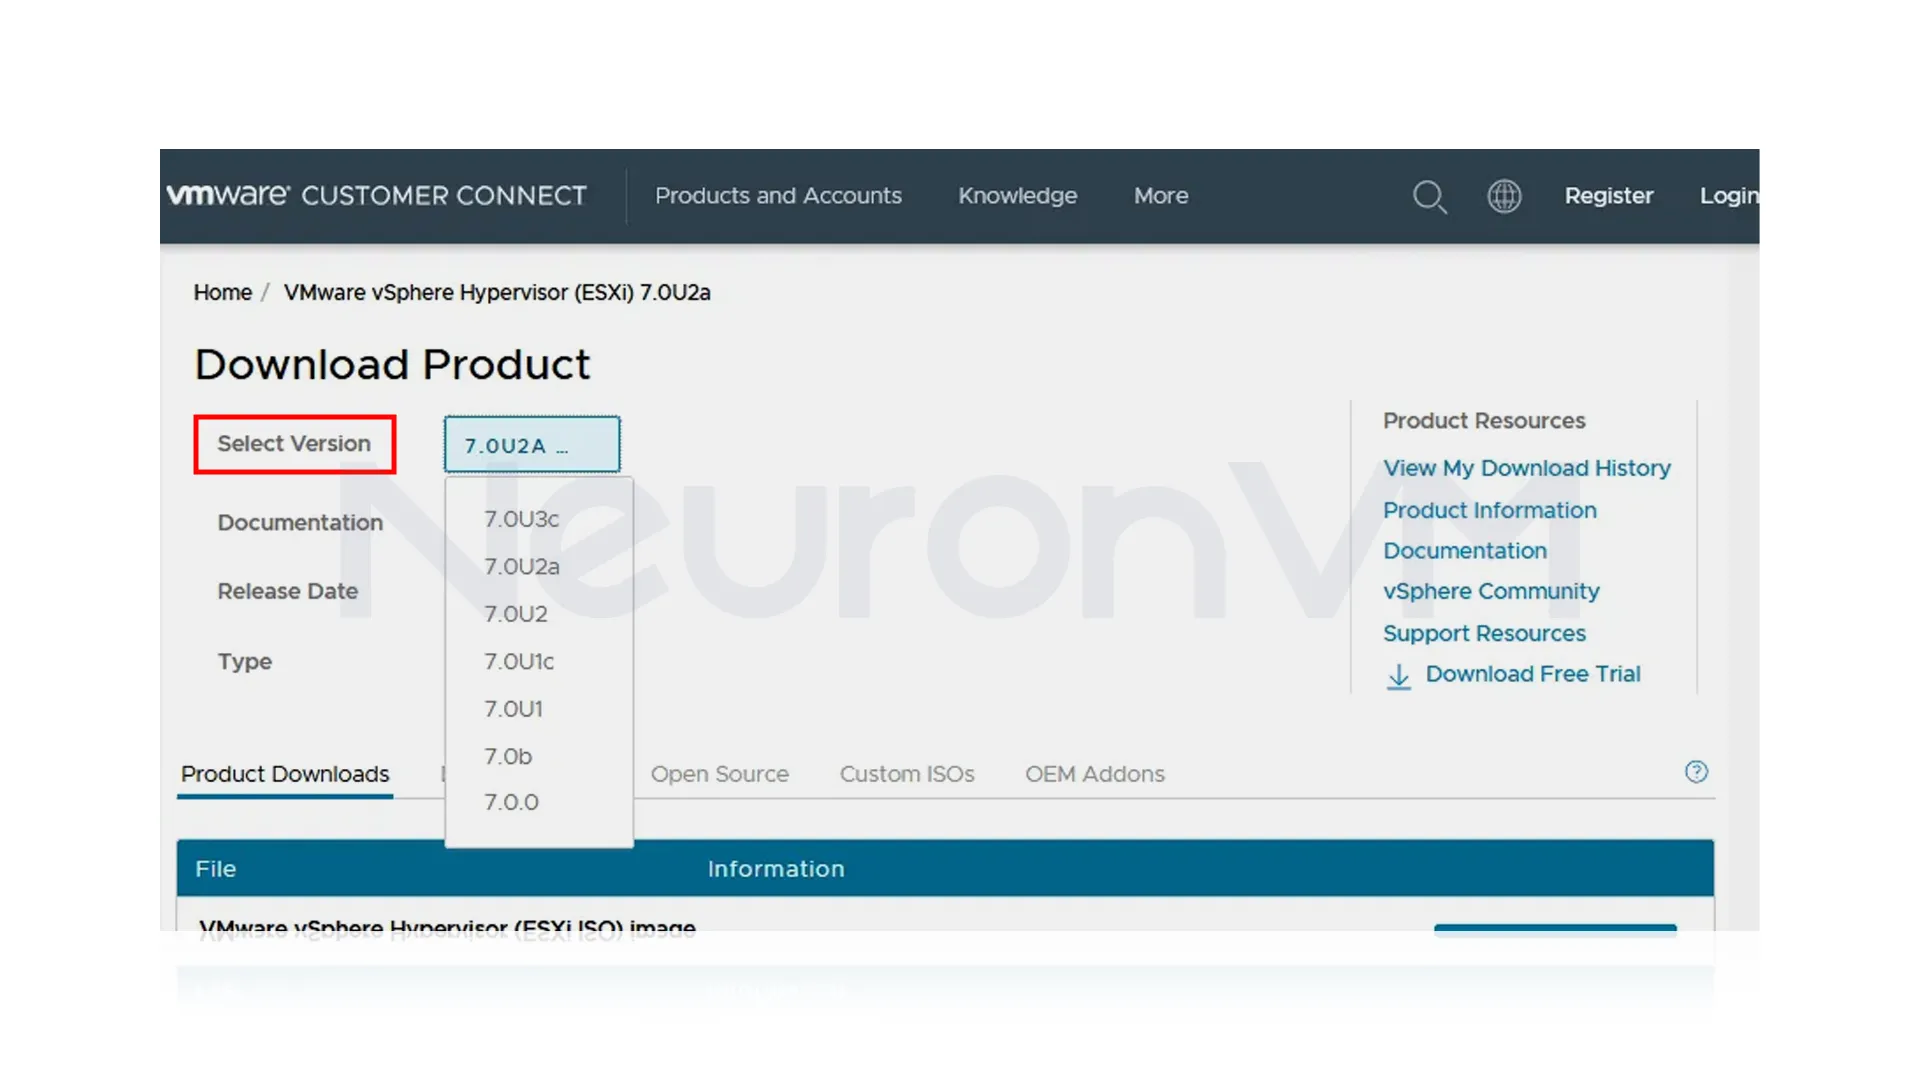This screenshot has height=1080, width=1920.
Task: Click the VMware Customer Connect logo
Action: pos(376,195)
